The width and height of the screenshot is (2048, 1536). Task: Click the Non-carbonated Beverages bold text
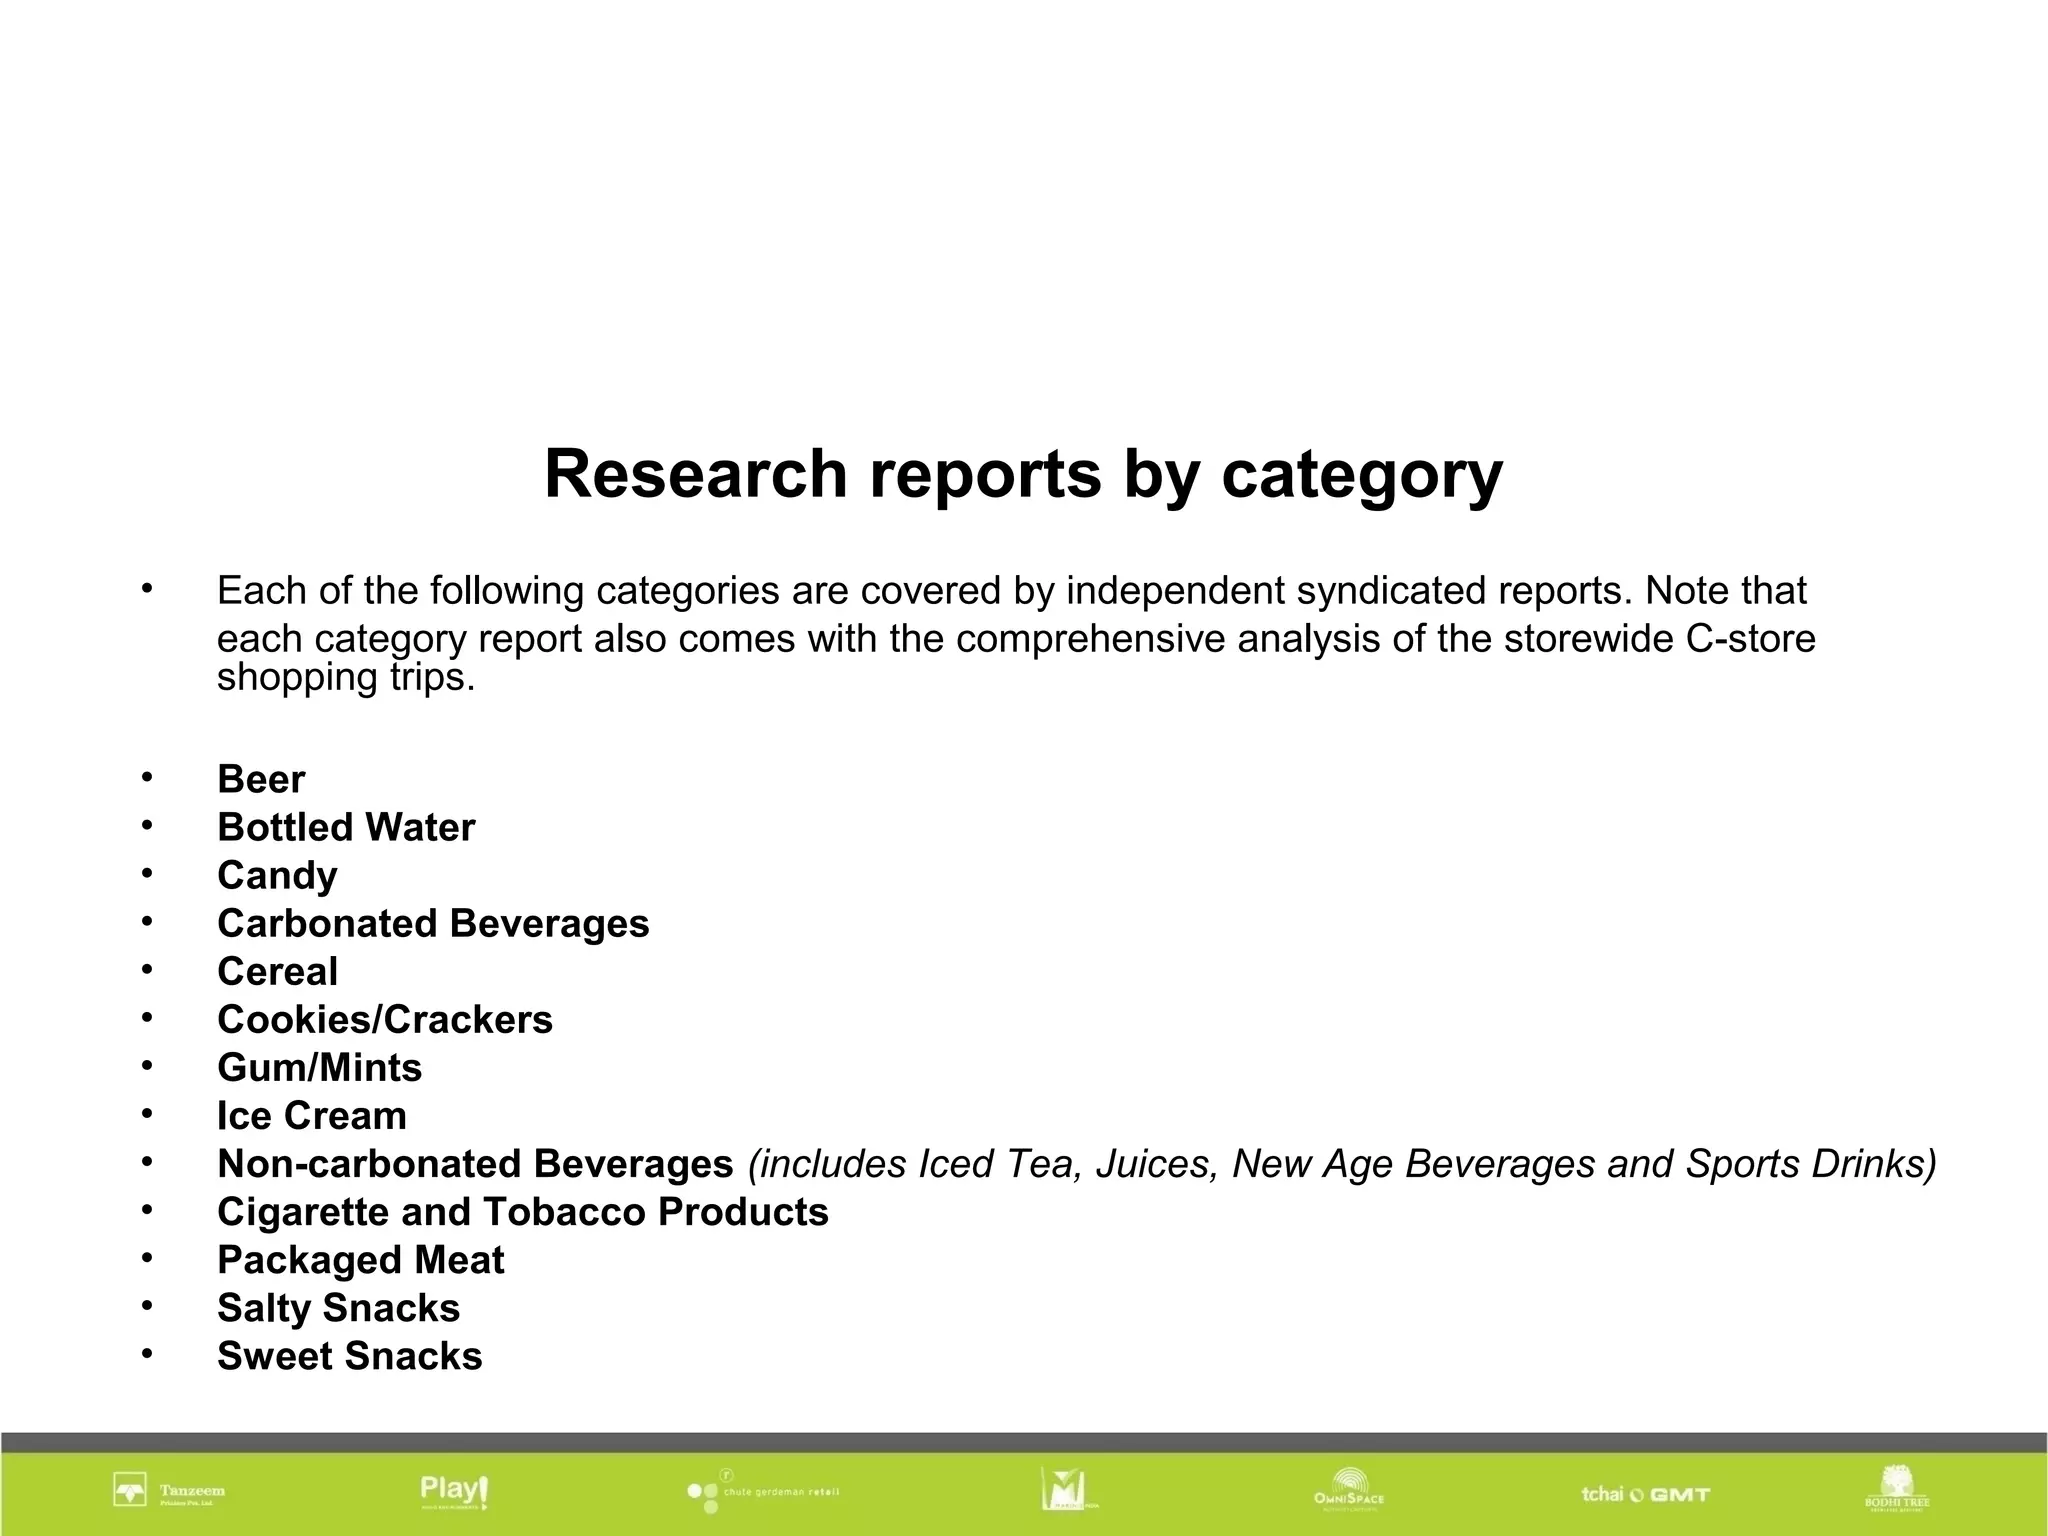click(x=475, y=1163)
